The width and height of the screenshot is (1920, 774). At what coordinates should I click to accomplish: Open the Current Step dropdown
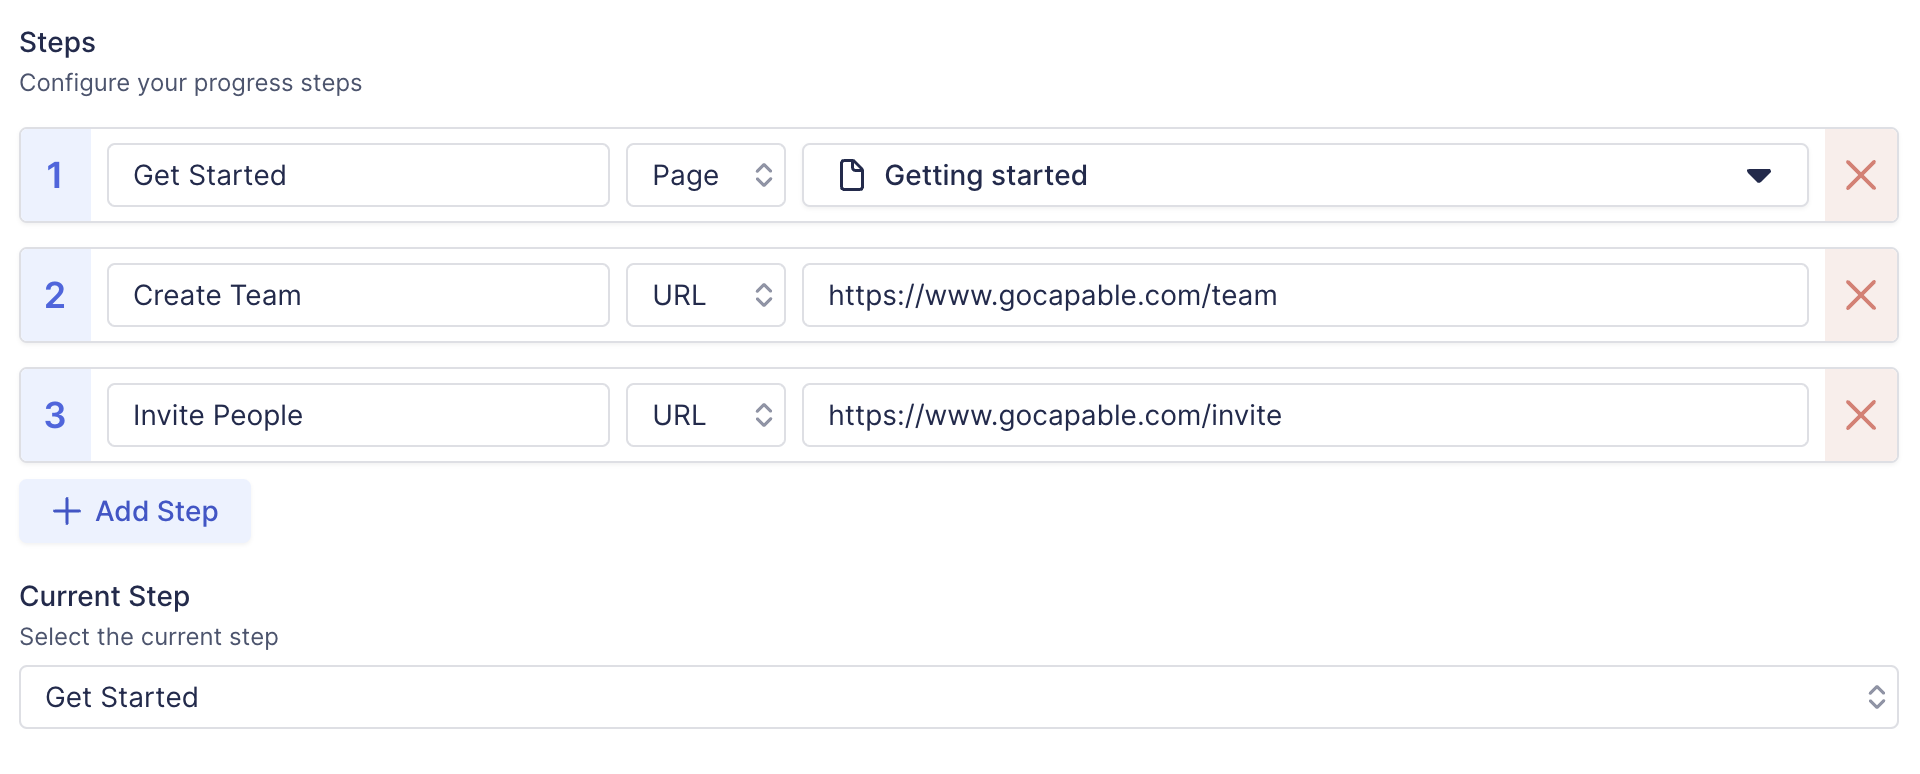pyautogui.click(x=958, y=697)
